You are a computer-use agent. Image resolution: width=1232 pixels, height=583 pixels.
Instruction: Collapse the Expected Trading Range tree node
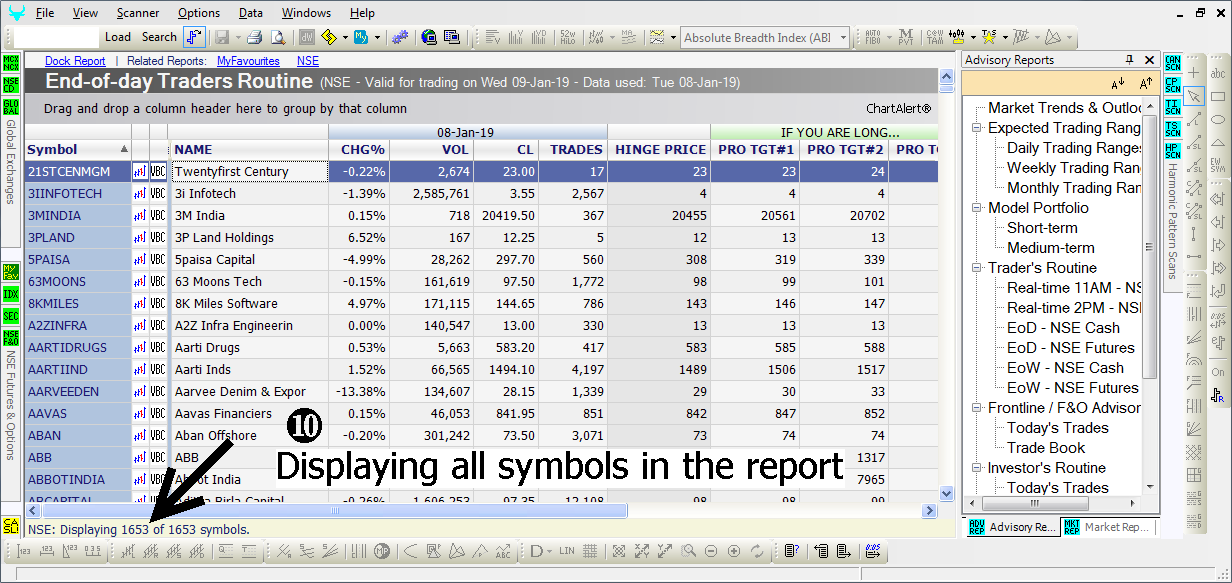976,128
